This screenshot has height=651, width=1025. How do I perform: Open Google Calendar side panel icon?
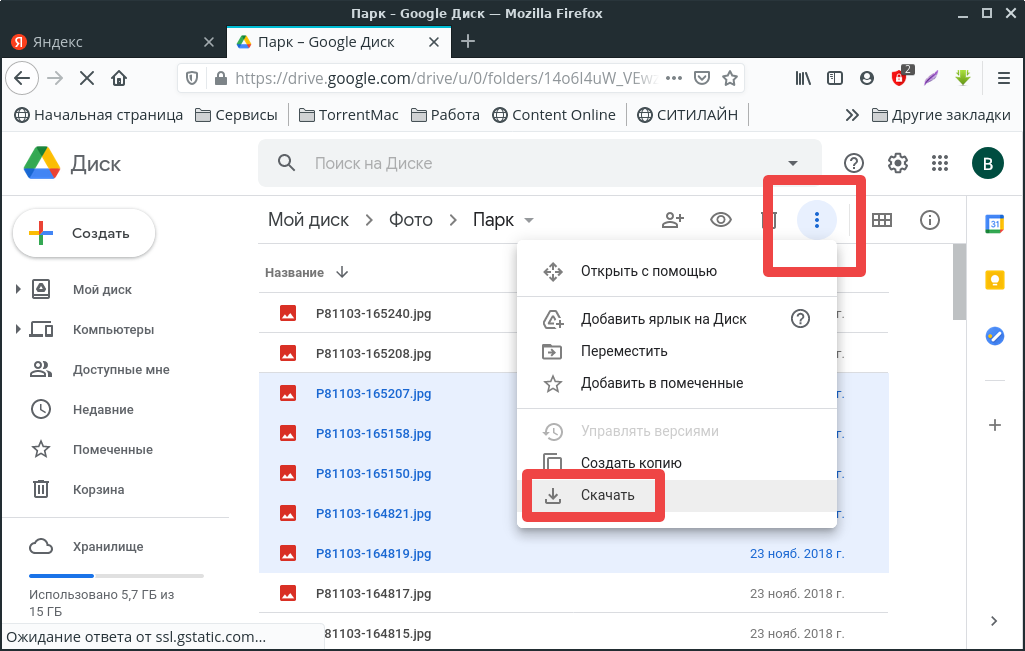pos(995,224)
